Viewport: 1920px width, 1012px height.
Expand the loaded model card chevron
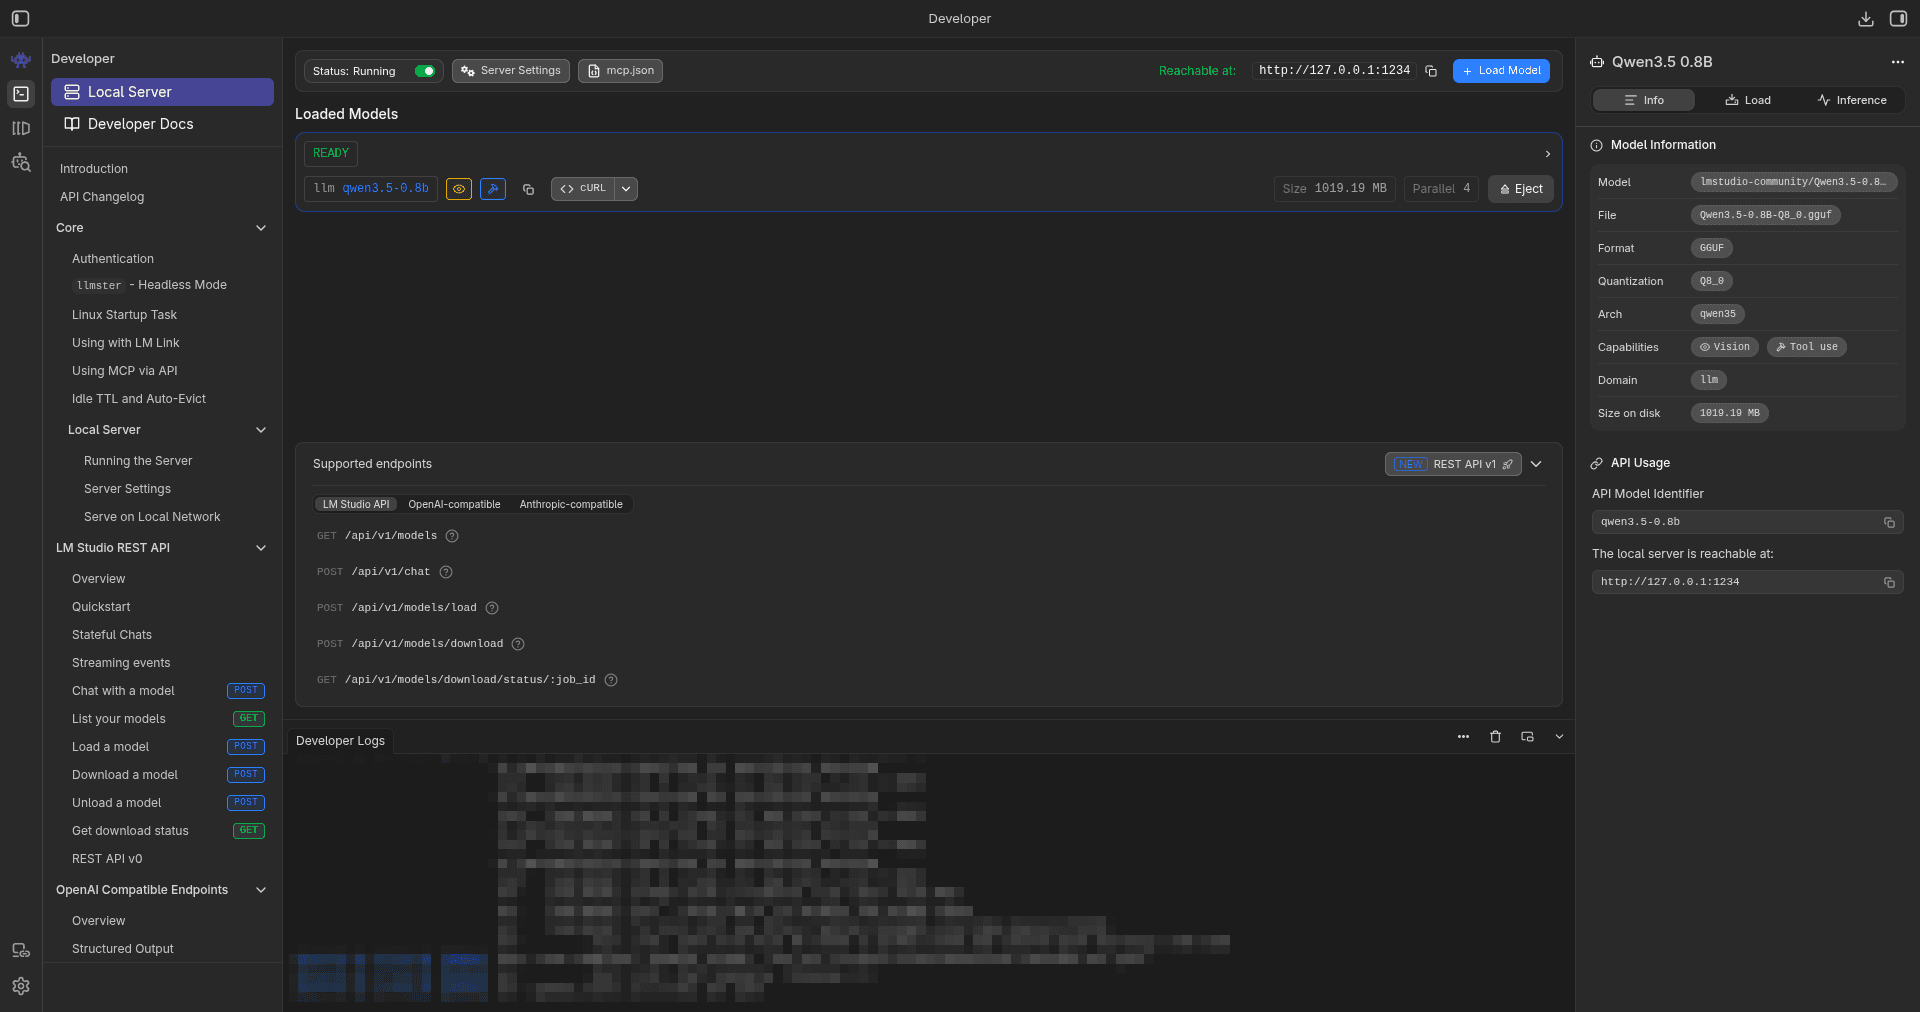pos(1547,154)
